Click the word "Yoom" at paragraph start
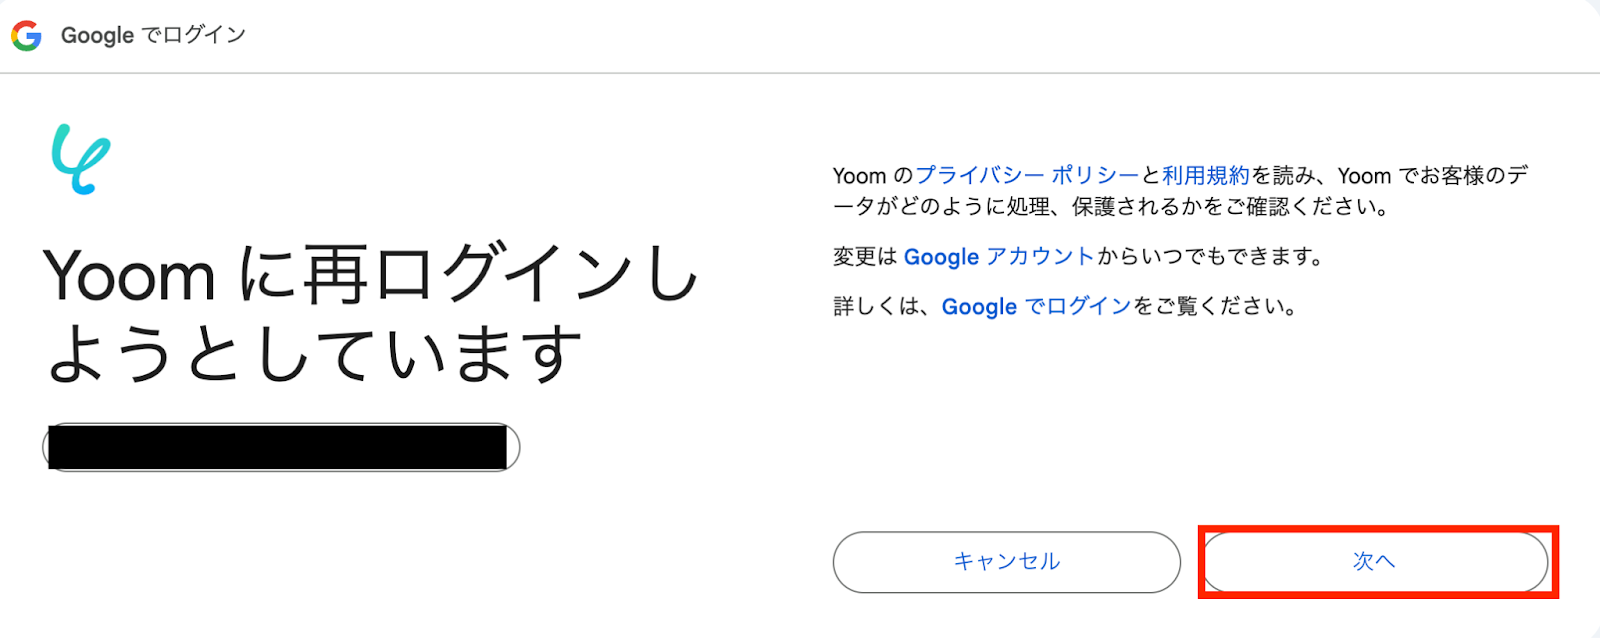 pos(860,176)
